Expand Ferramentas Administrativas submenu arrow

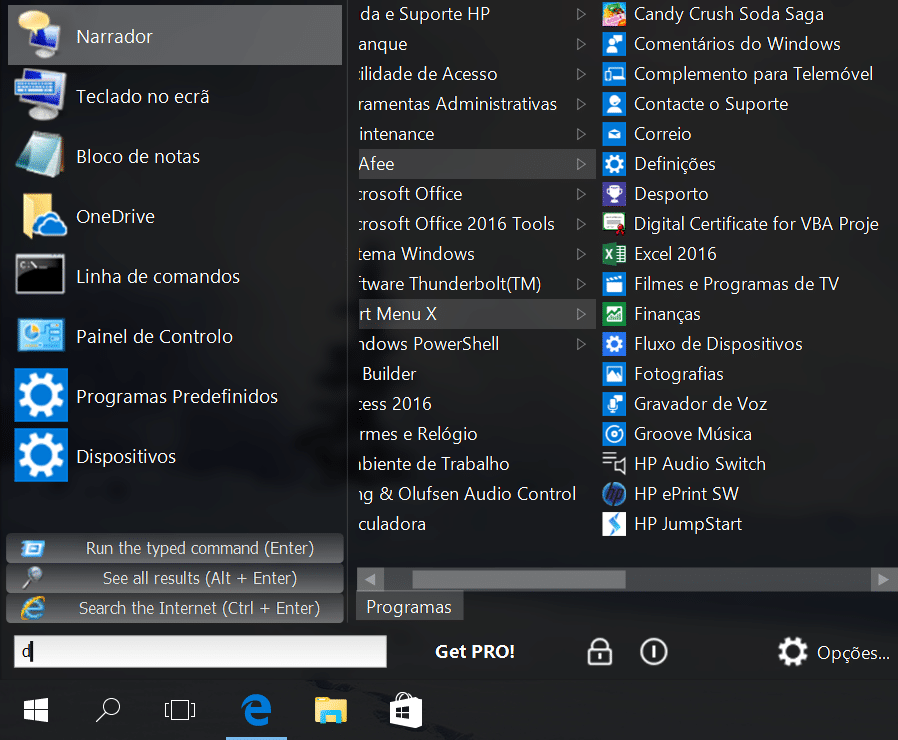point(581,104)
